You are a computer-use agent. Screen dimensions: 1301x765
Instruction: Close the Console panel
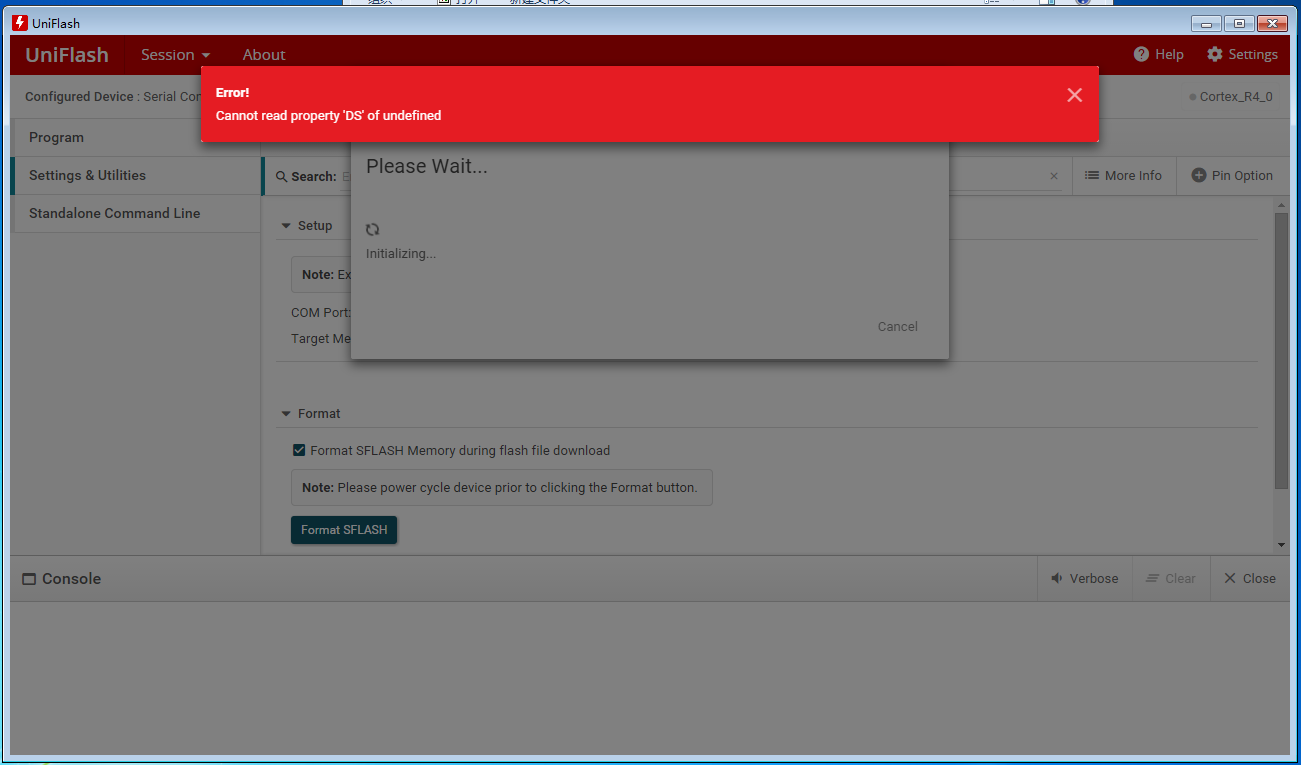click(1249, 579)
